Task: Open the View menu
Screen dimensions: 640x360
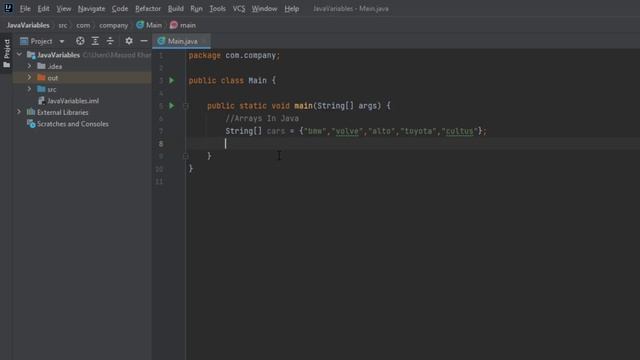Action: (63, 9)
